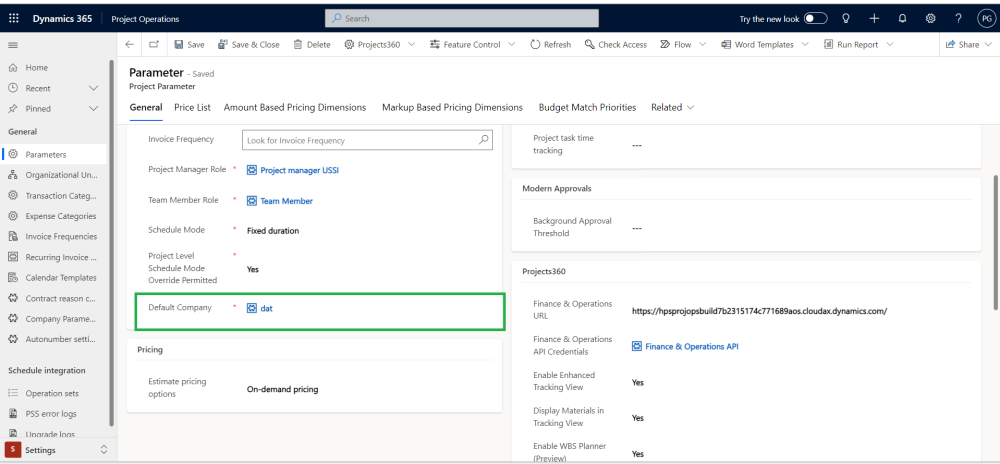Collapse the sidebar with the hamburger icon

(x=13, y=45)
